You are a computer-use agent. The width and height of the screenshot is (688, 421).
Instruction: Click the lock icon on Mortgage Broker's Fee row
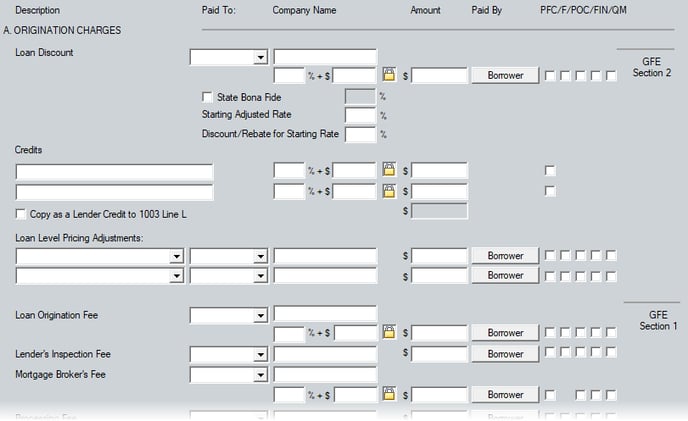pos(389,394)
